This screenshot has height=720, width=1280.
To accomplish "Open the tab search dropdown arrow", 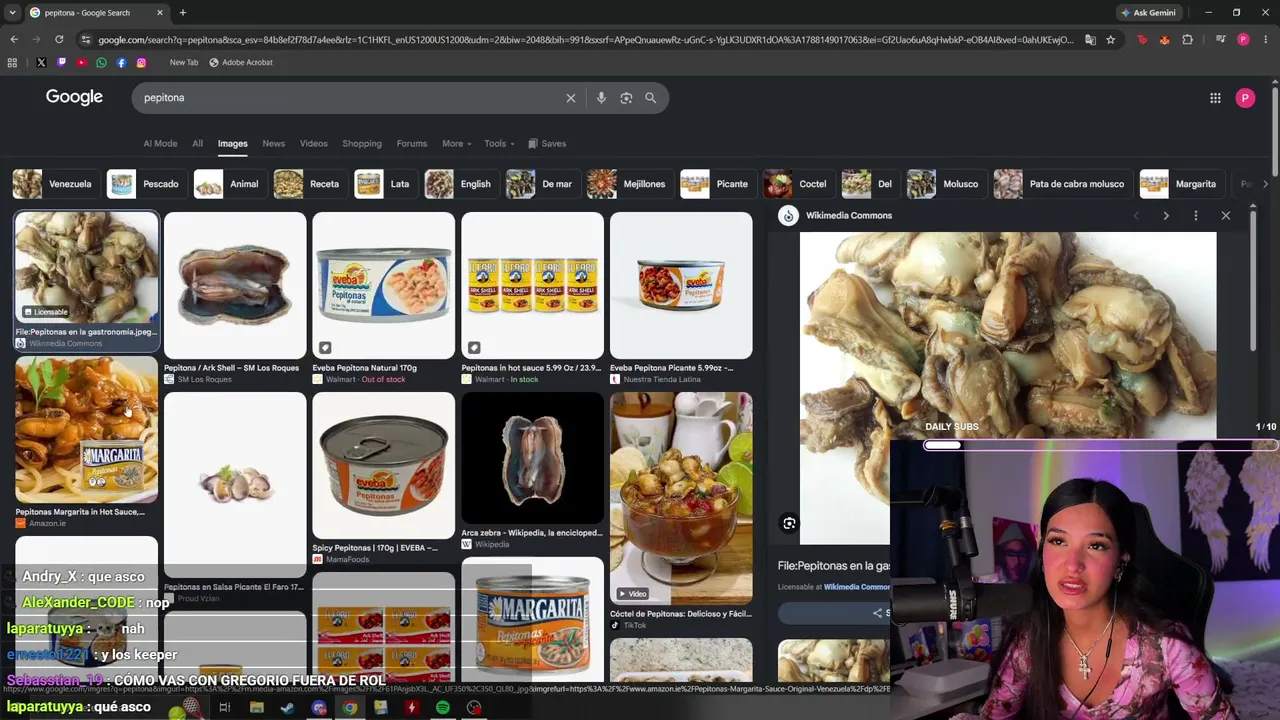I will pyautogui.click(x=12, y=13).
